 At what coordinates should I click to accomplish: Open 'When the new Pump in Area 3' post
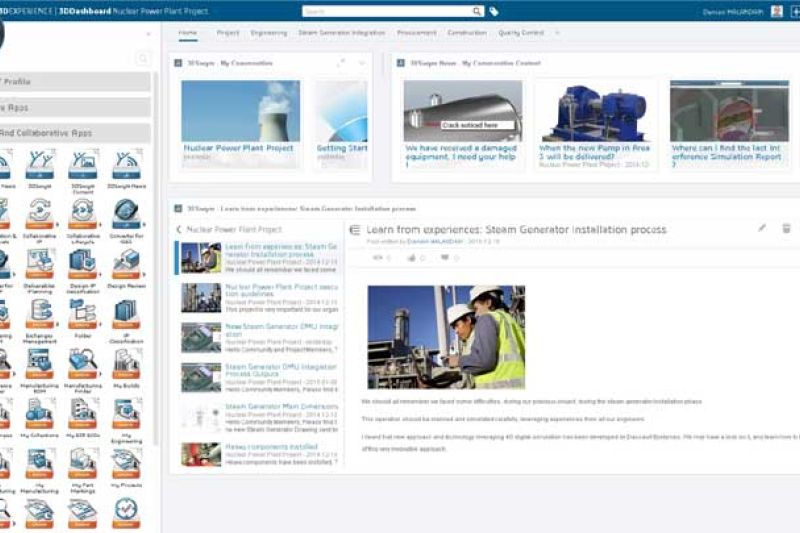coord(594,152)
